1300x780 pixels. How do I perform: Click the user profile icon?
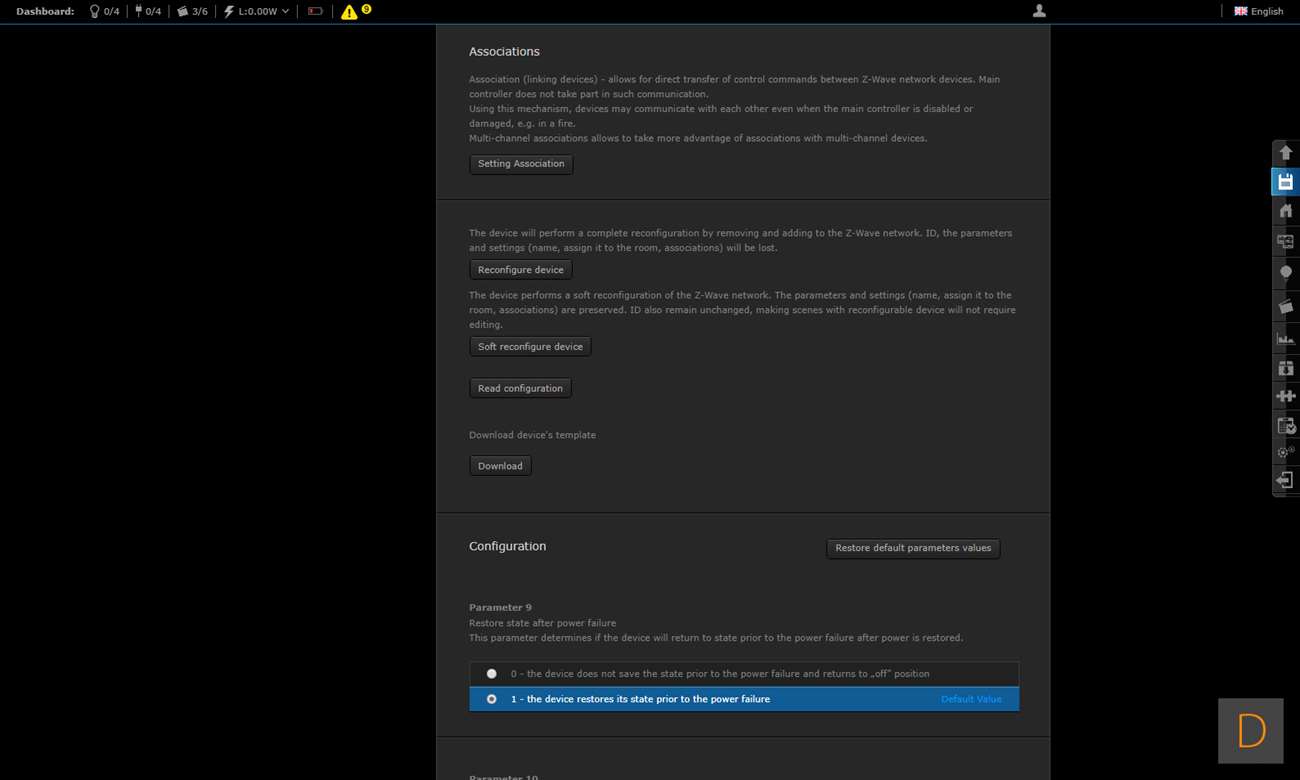[1039, 11]
